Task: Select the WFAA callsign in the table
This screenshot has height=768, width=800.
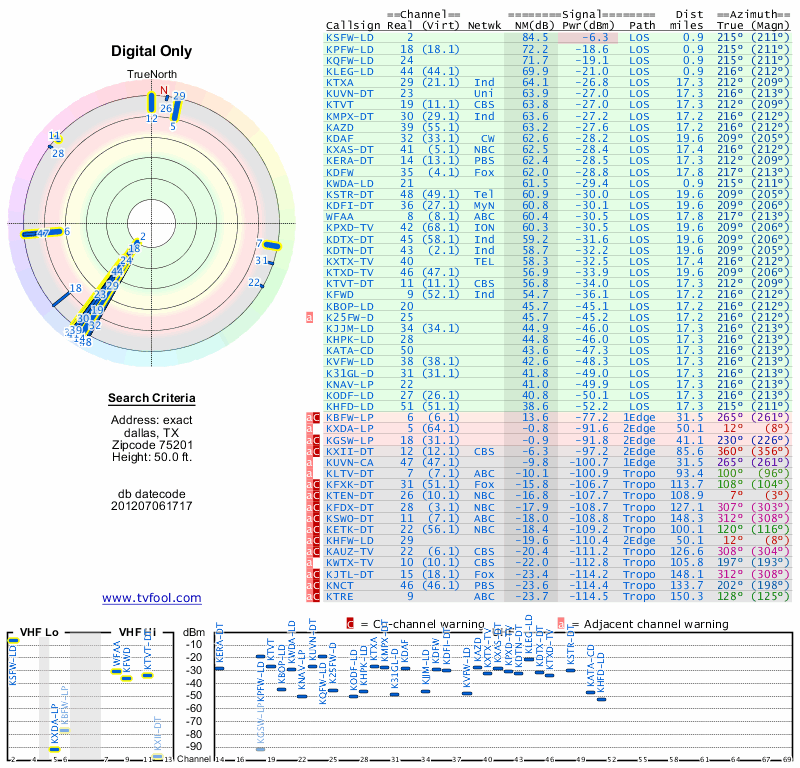Action: [x=340, y=216]
